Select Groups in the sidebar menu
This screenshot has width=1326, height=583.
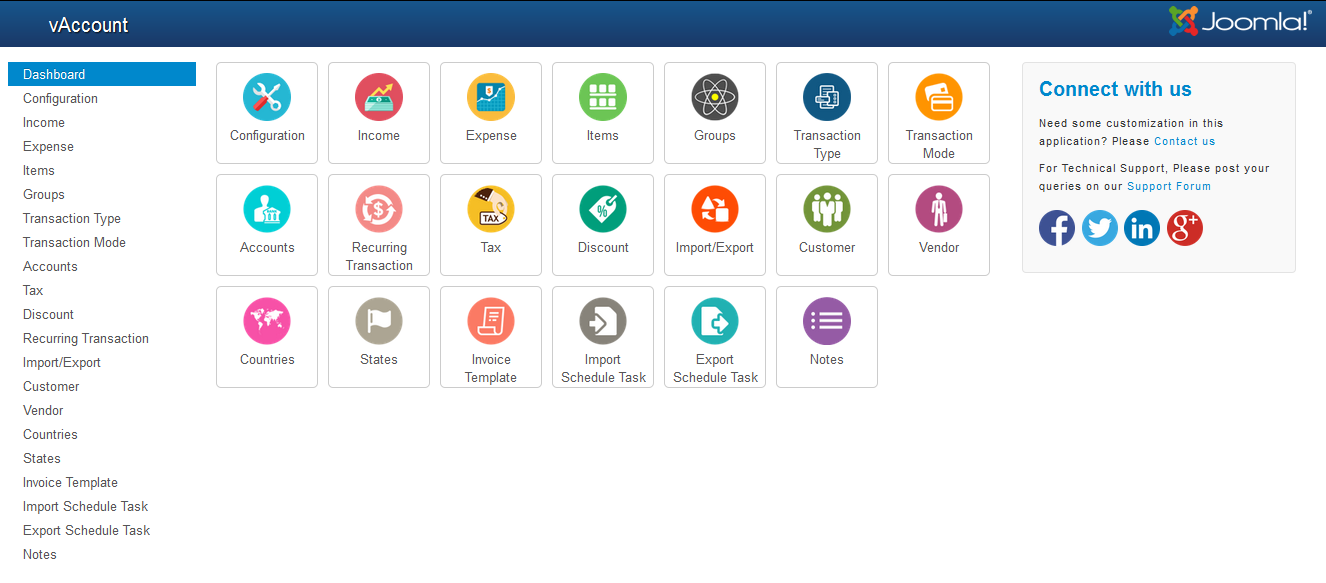(x=102, y=194)
